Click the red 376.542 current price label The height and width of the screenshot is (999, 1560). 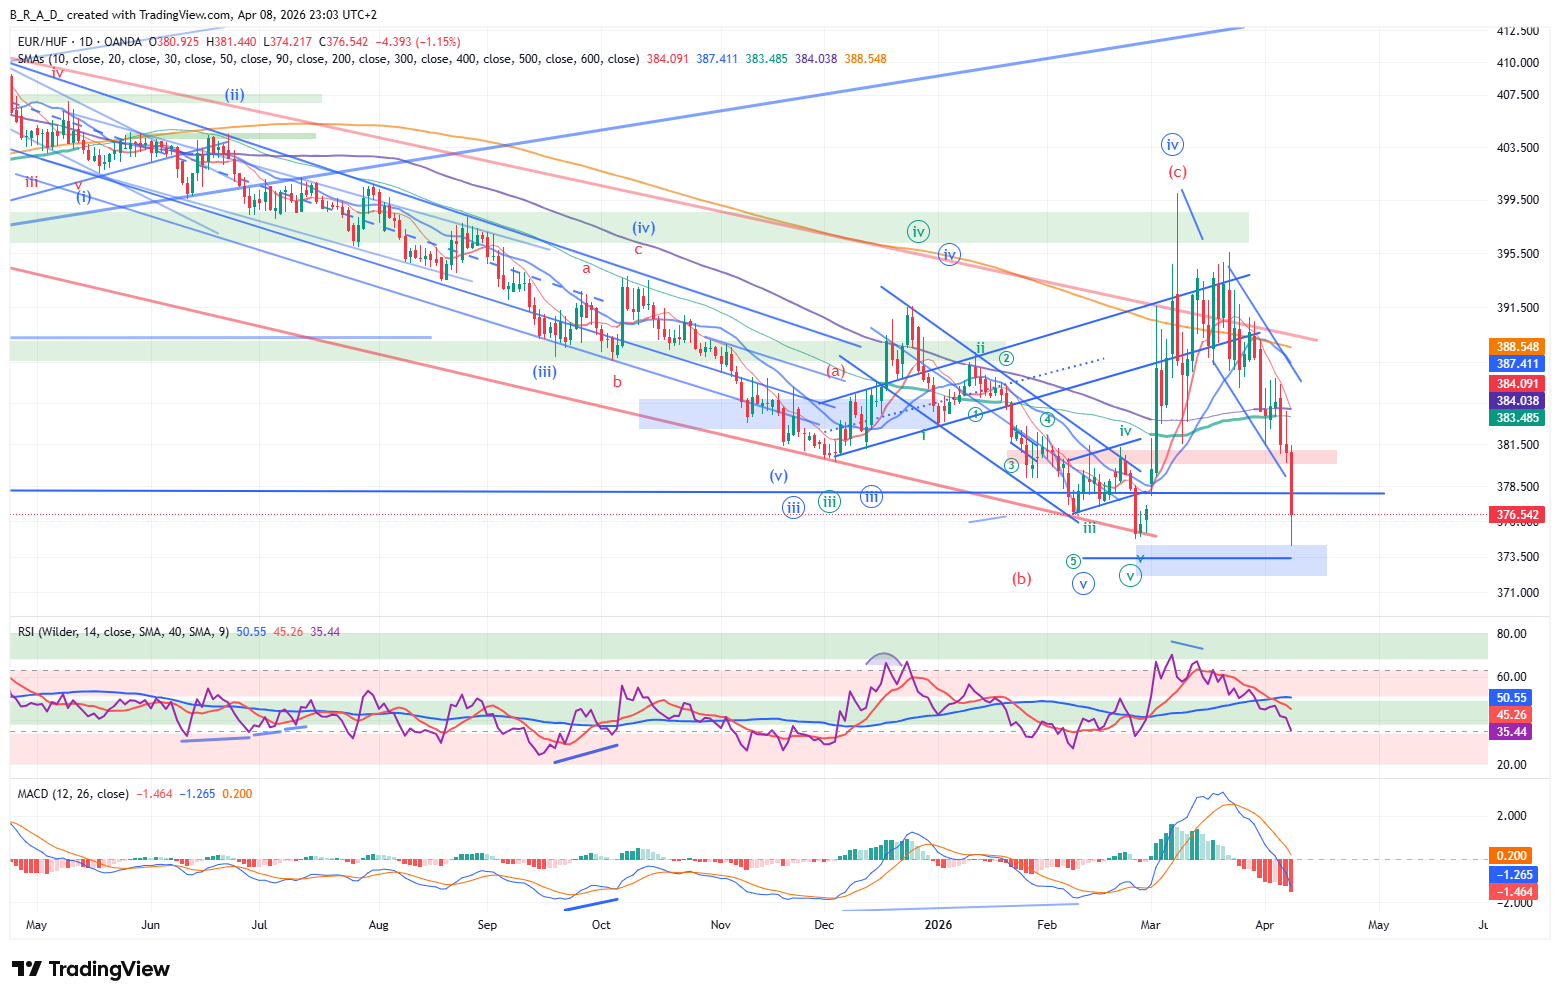coord(1516,515)
